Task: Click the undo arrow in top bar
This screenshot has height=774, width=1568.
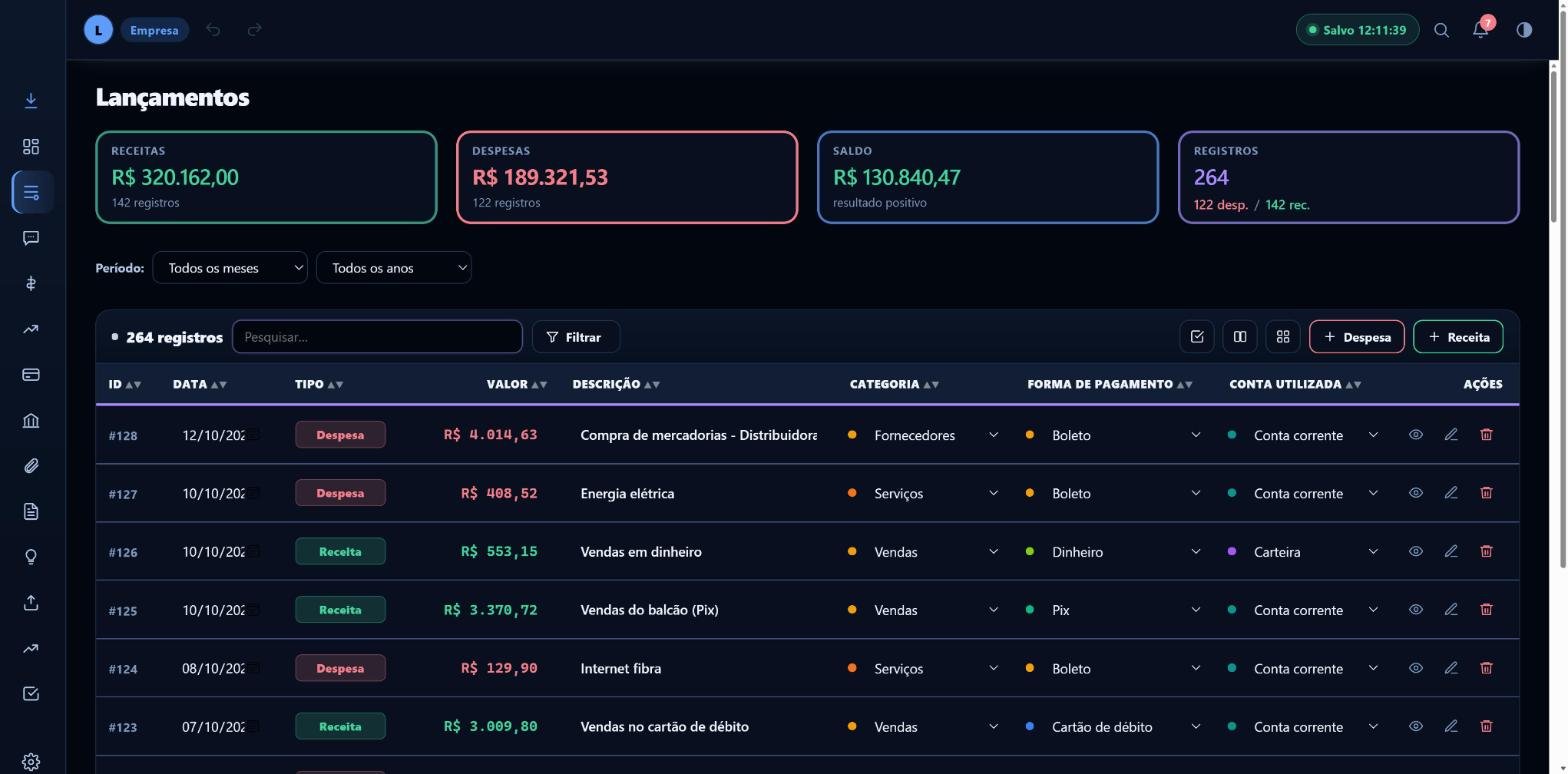Action: pos(213,30)
